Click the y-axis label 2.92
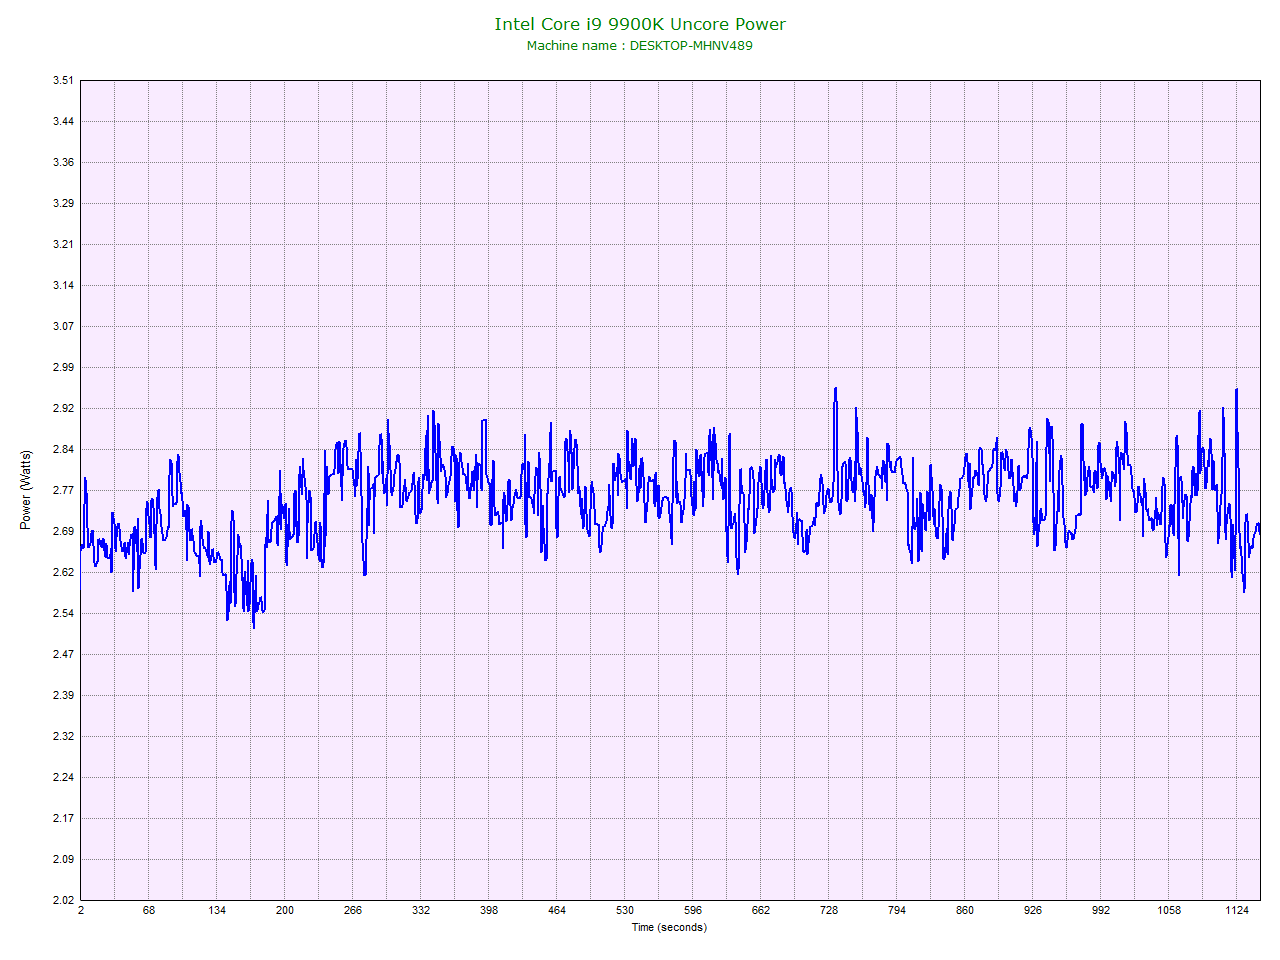 pyautogui.click(x=63, y=409)
